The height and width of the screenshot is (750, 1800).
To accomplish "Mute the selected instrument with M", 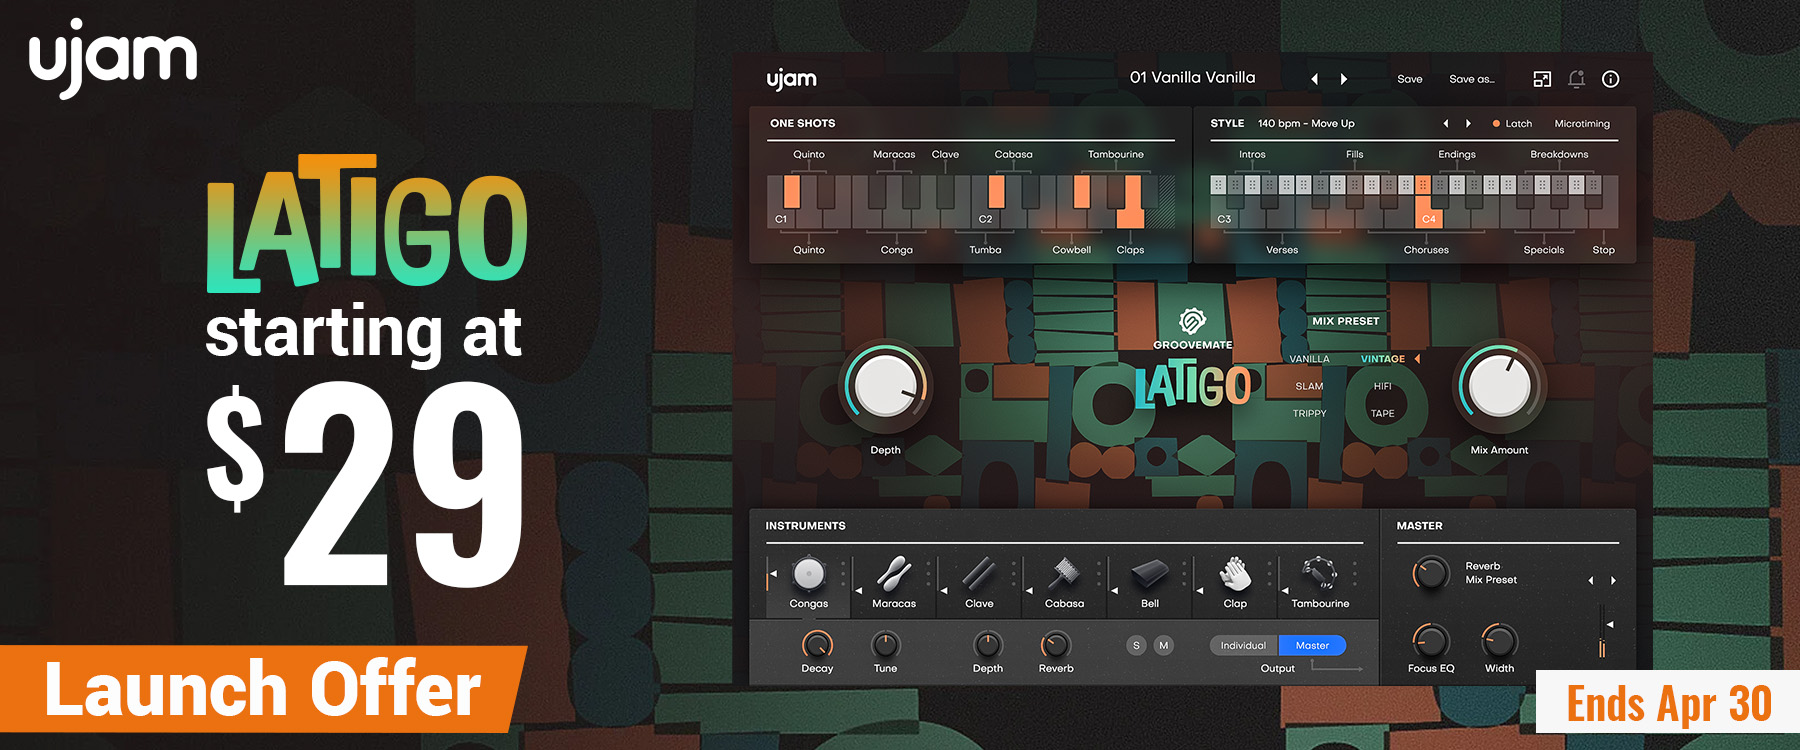I will coord(1163,646).
